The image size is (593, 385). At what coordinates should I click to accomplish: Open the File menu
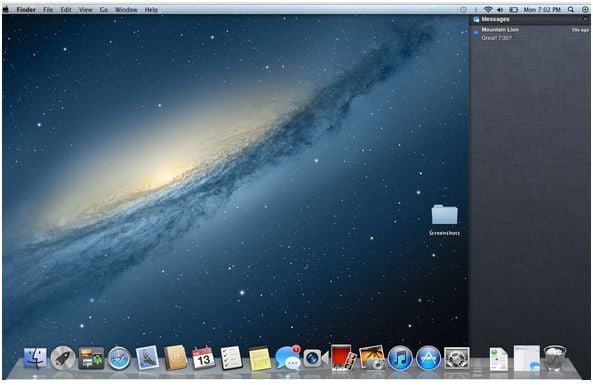[48, 10]
